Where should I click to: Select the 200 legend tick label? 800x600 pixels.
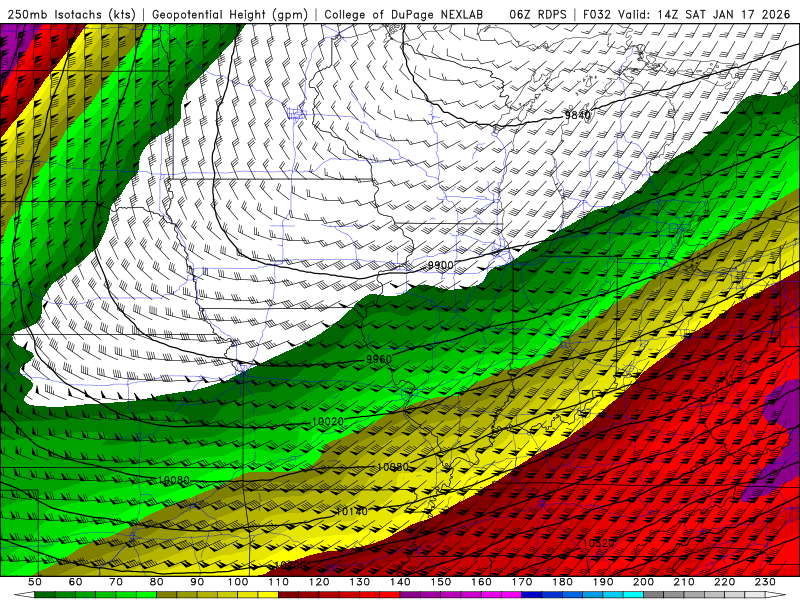[x=643, y=582]
